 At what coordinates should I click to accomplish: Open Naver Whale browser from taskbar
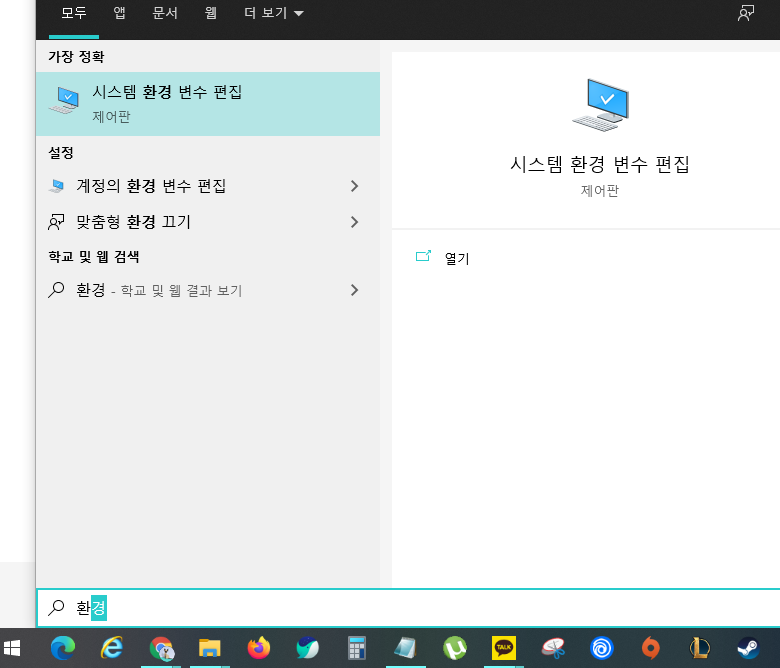307,648
